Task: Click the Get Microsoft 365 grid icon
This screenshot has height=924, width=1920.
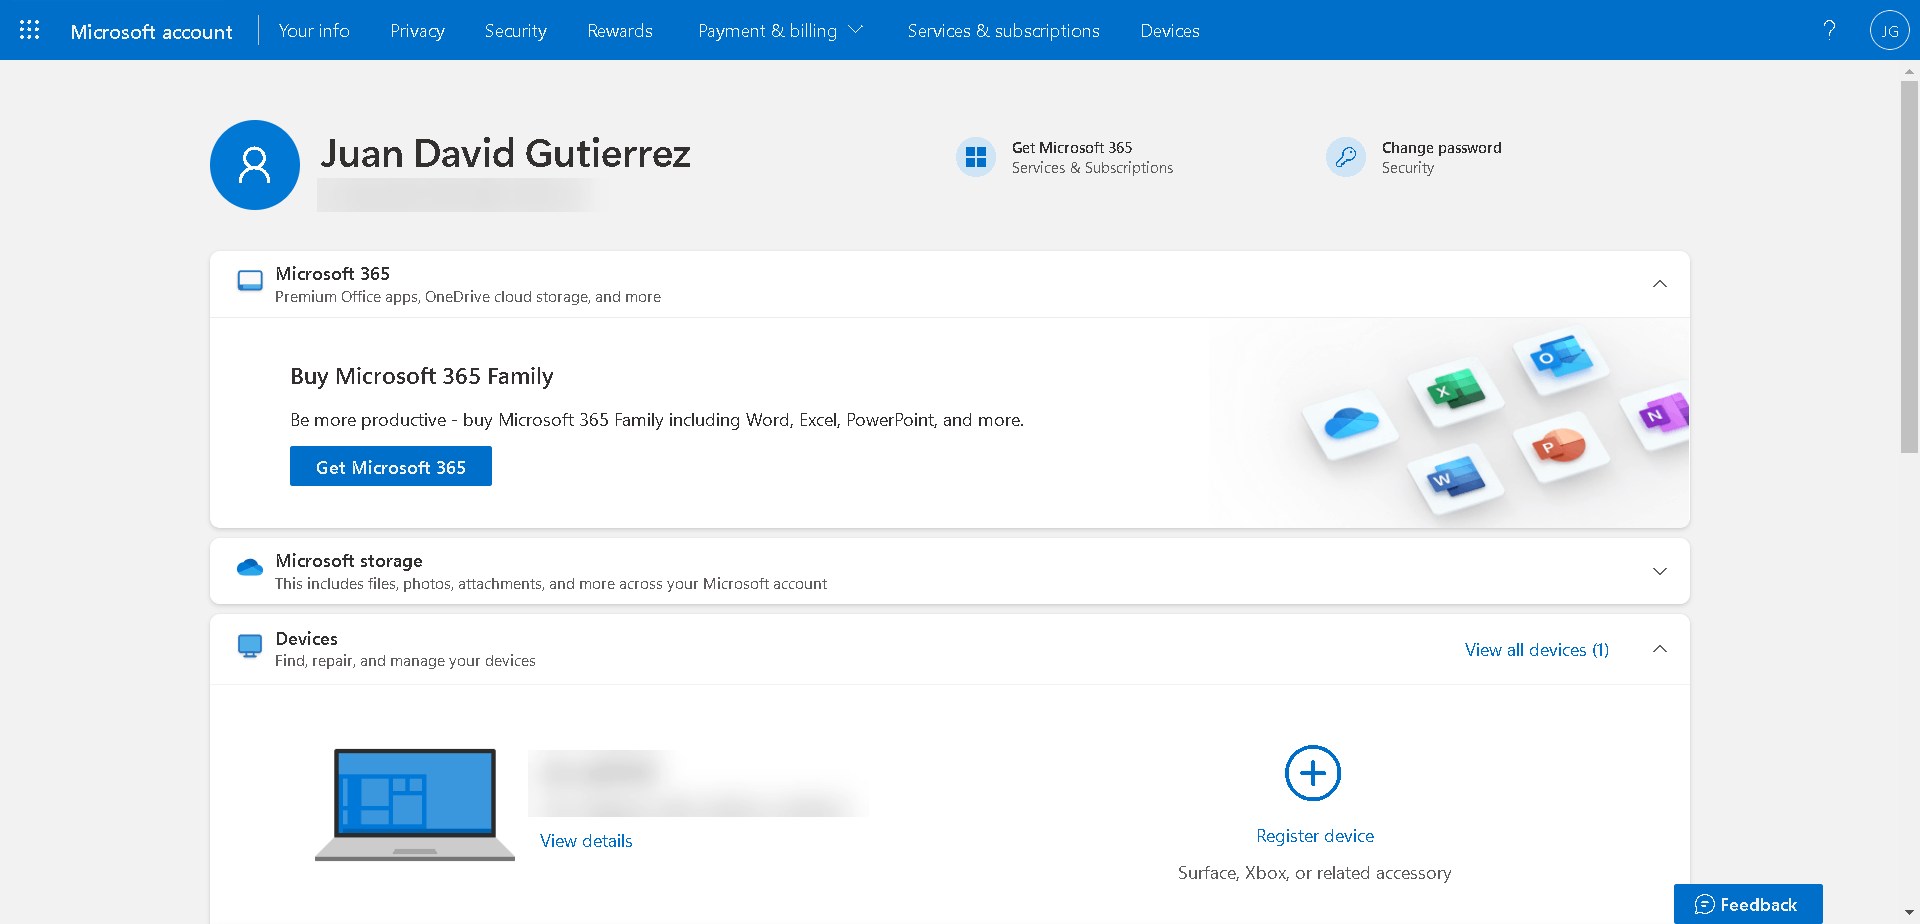Action: (x=976, y=157)
